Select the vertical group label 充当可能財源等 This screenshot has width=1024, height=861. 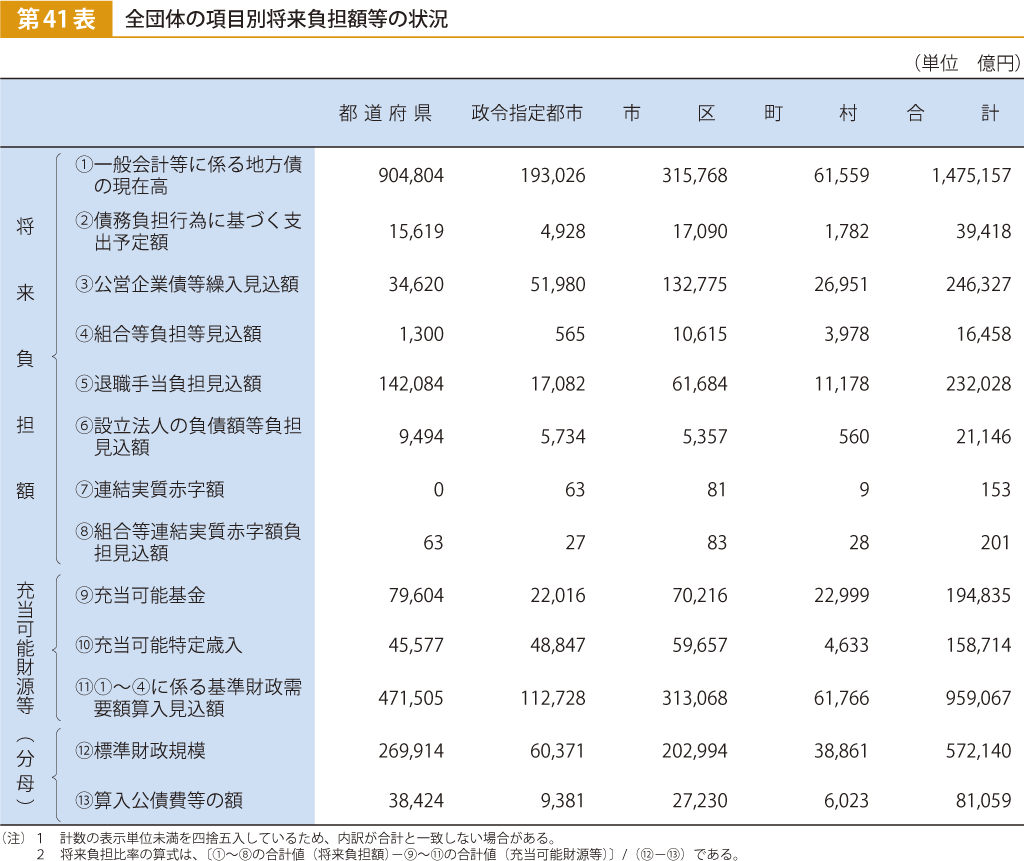click(x=25, y=648)
